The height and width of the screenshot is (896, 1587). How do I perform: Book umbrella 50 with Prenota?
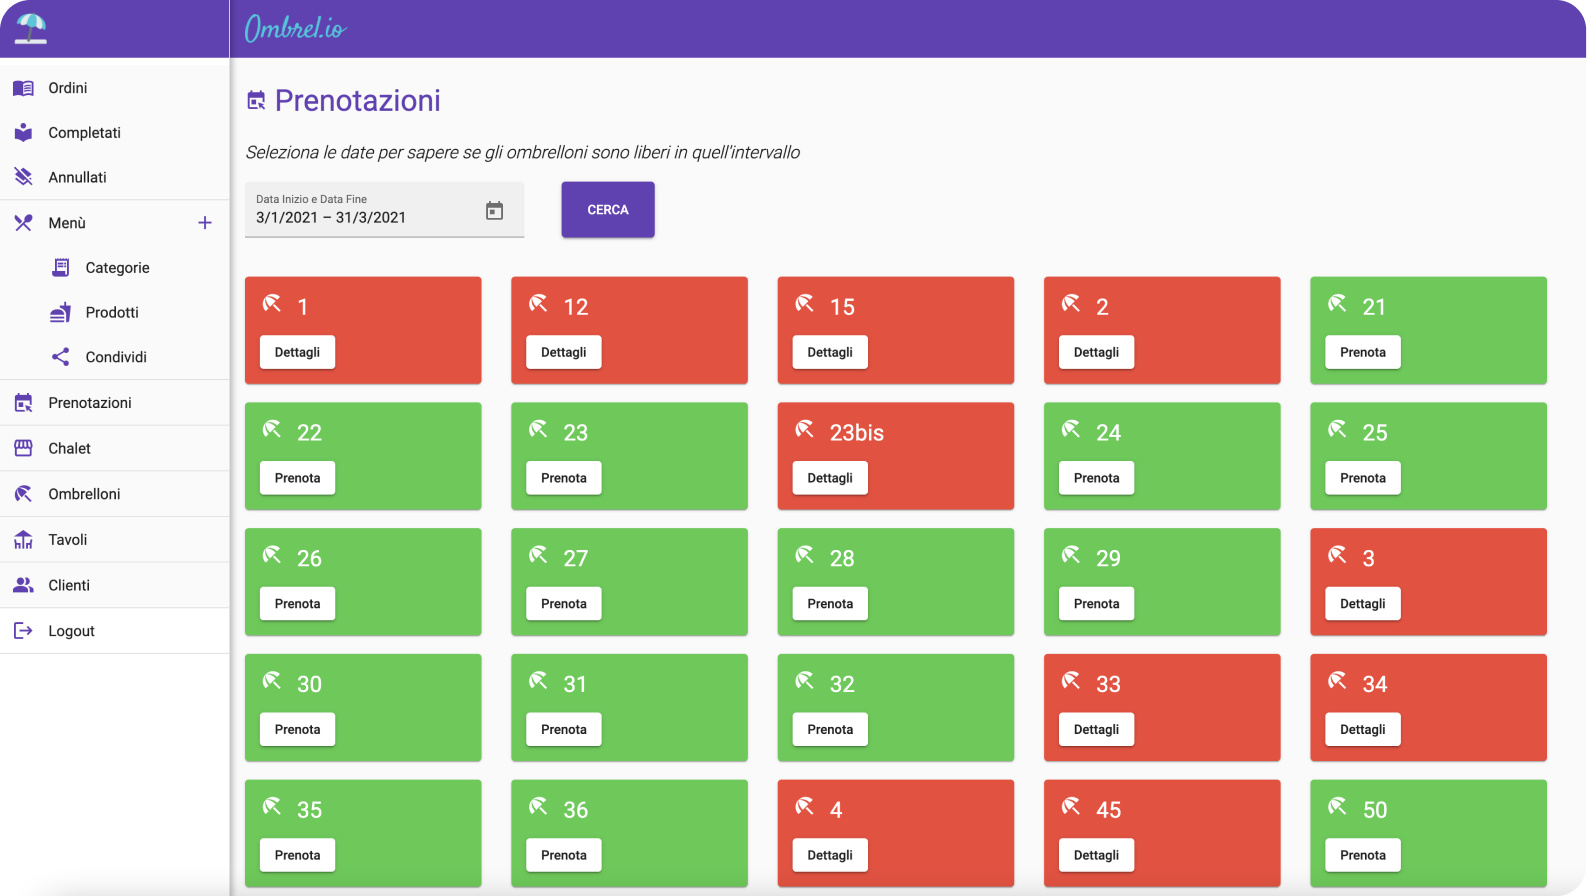(x=1363, y=855)
